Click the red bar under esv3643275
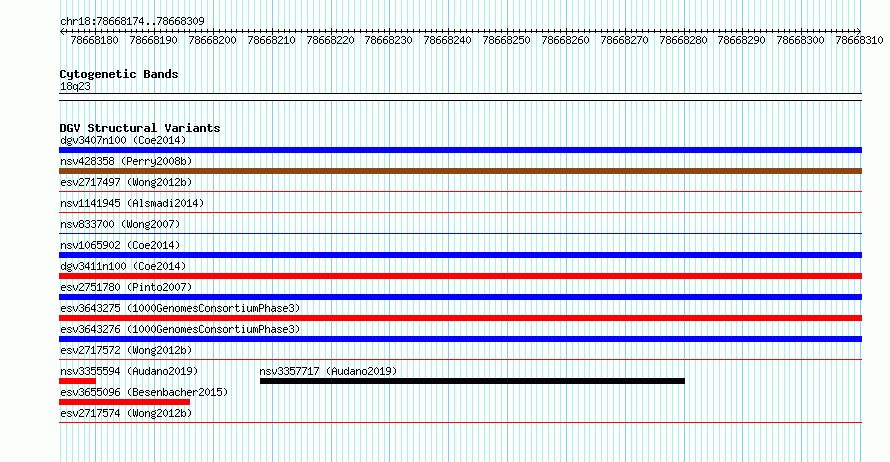This screenshot has width=890, height=462. (460, 318)
